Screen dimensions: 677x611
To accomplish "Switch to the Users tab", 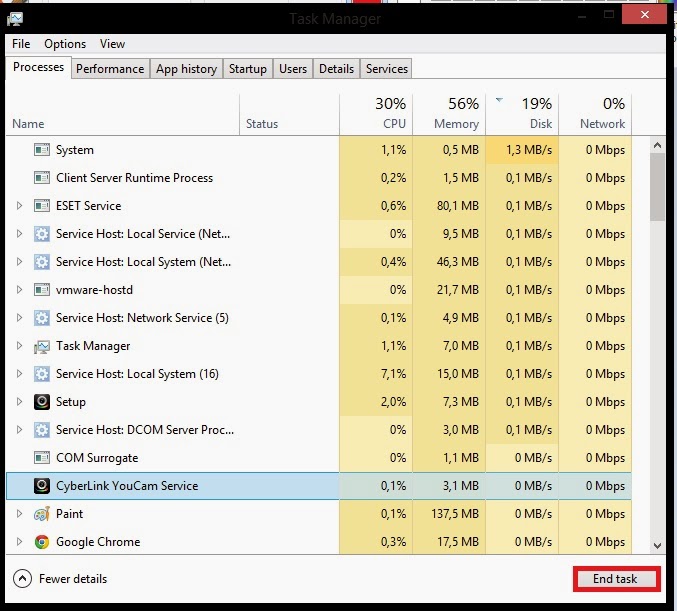I will pyautogui.click(x=293, y=69).
